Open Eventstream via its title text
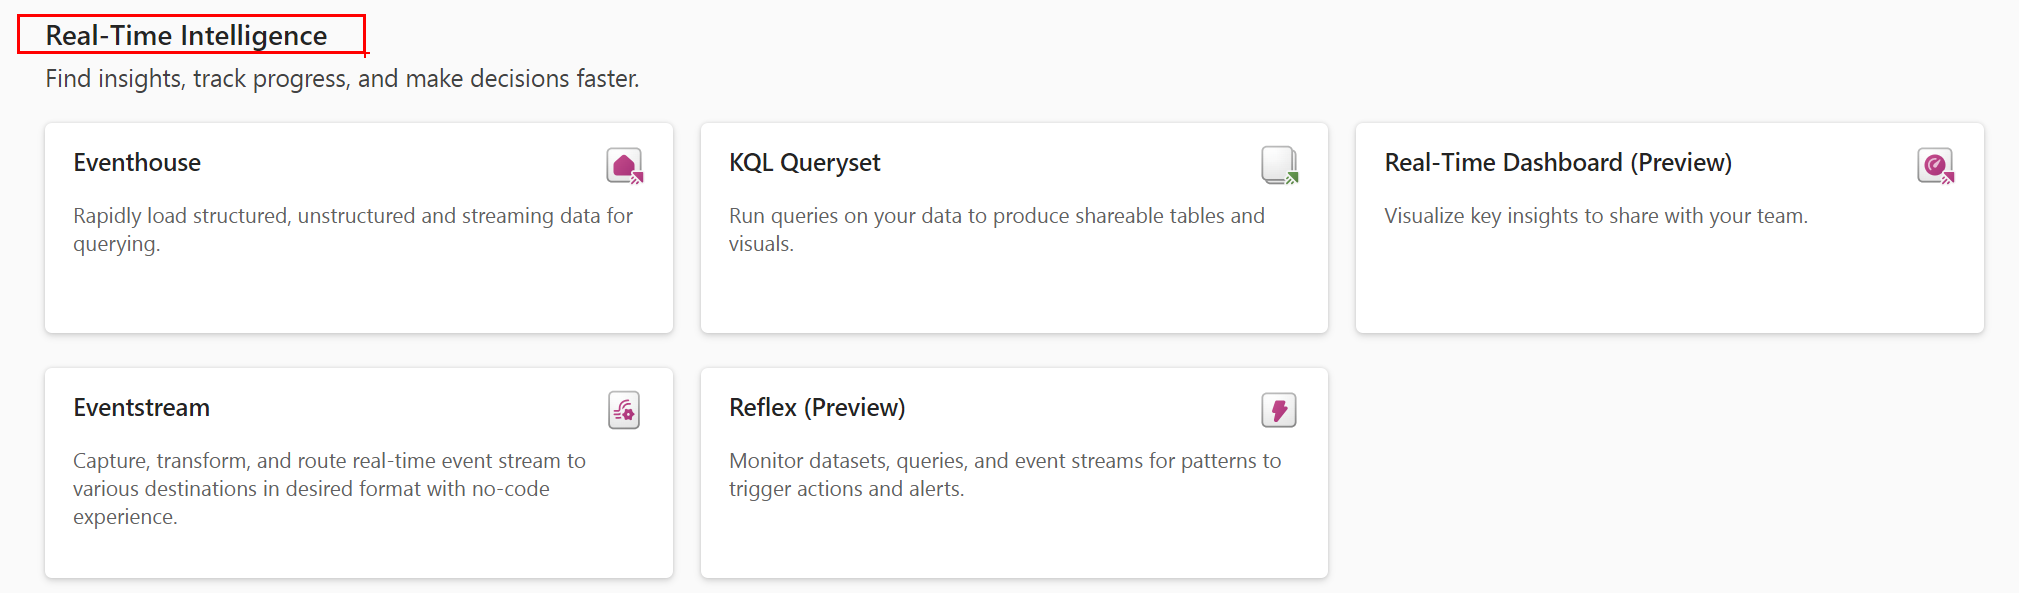This screenshot has width=2019, height=593. (x=141, y=408)
